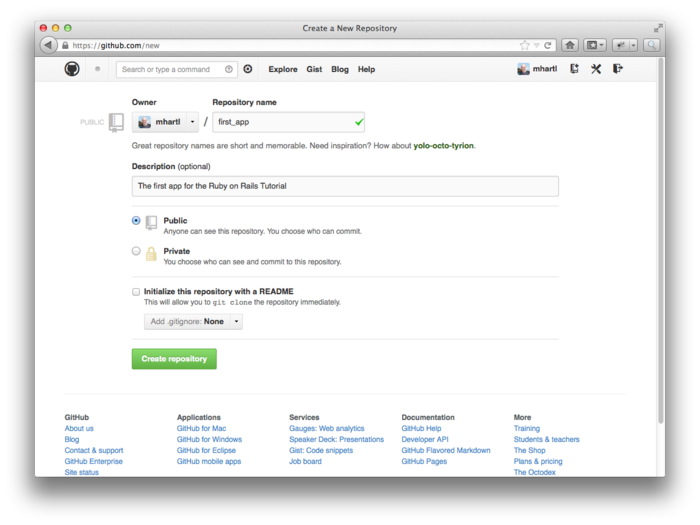Open Explore in the top navigation
The width and height of the screenshot is (700, 525).
point(283,69)
